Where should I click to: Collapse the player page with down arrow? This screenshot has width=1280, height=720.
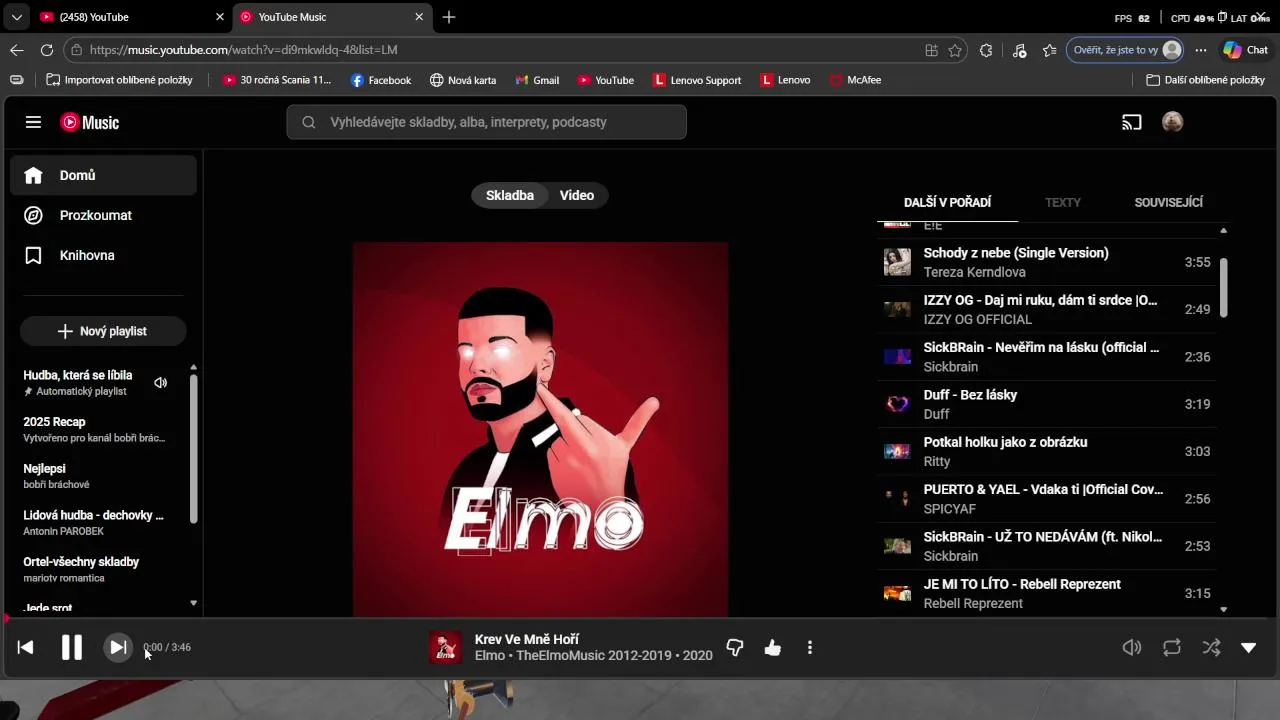coord(1249,647)
